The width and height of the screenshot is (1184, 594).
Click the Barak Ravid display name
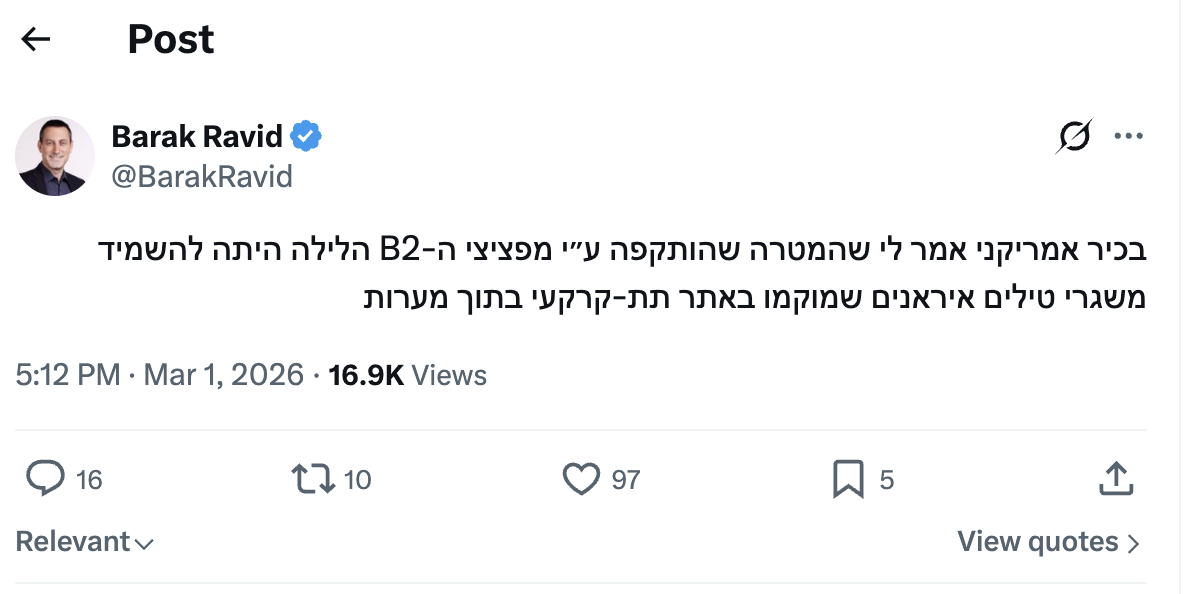tap(197, 136)
